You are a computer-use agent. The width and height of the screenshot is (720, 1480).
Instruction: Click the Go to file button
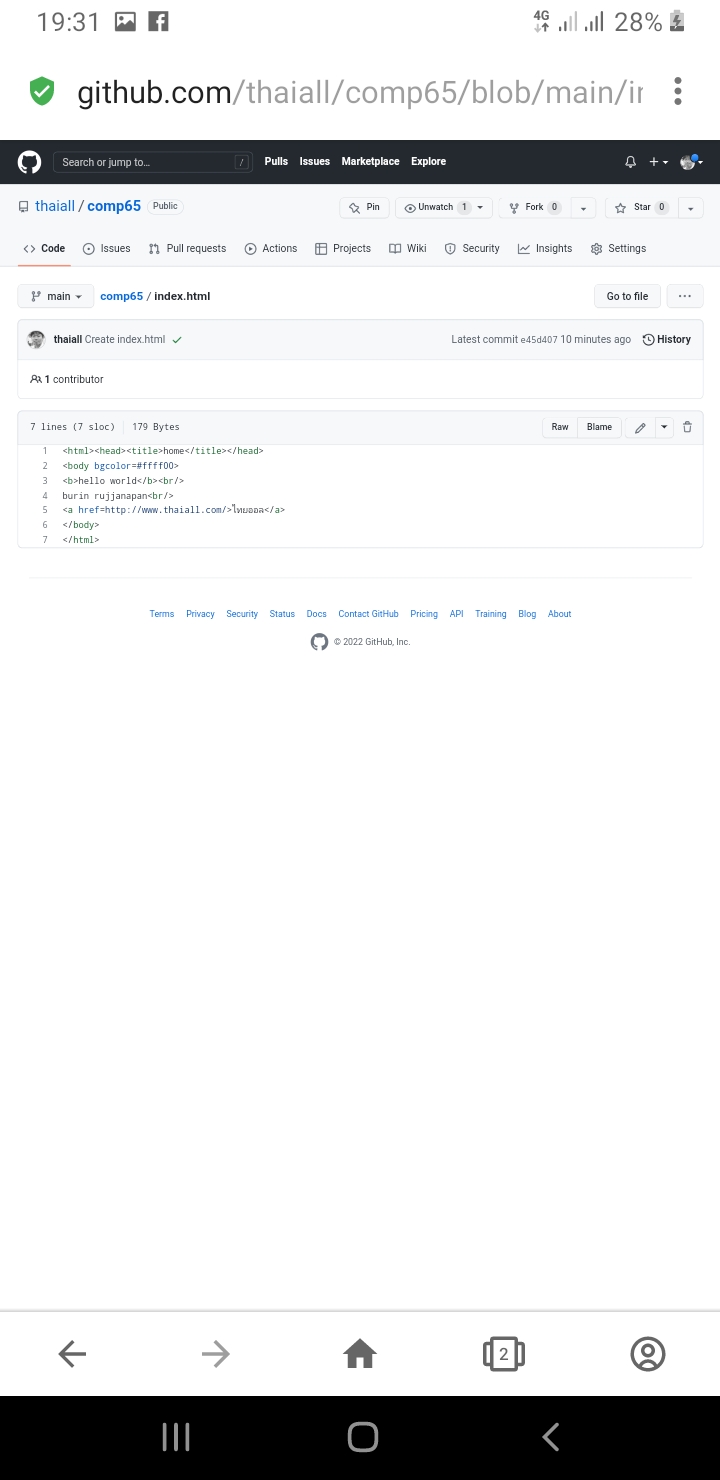pyautogui.click(x=627, y=296)
